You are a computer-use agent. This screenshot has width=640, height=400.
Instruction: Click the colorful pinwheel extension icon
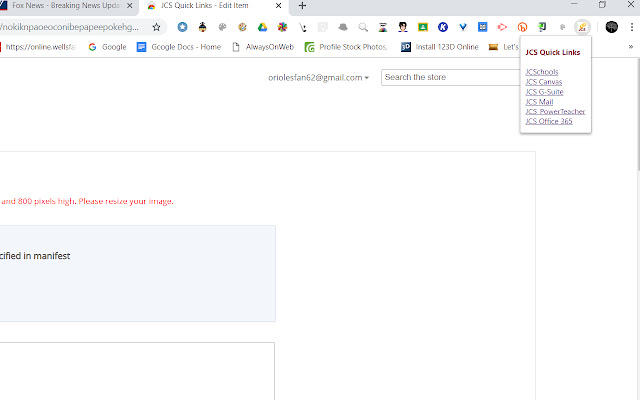click(x=282, y=27)
